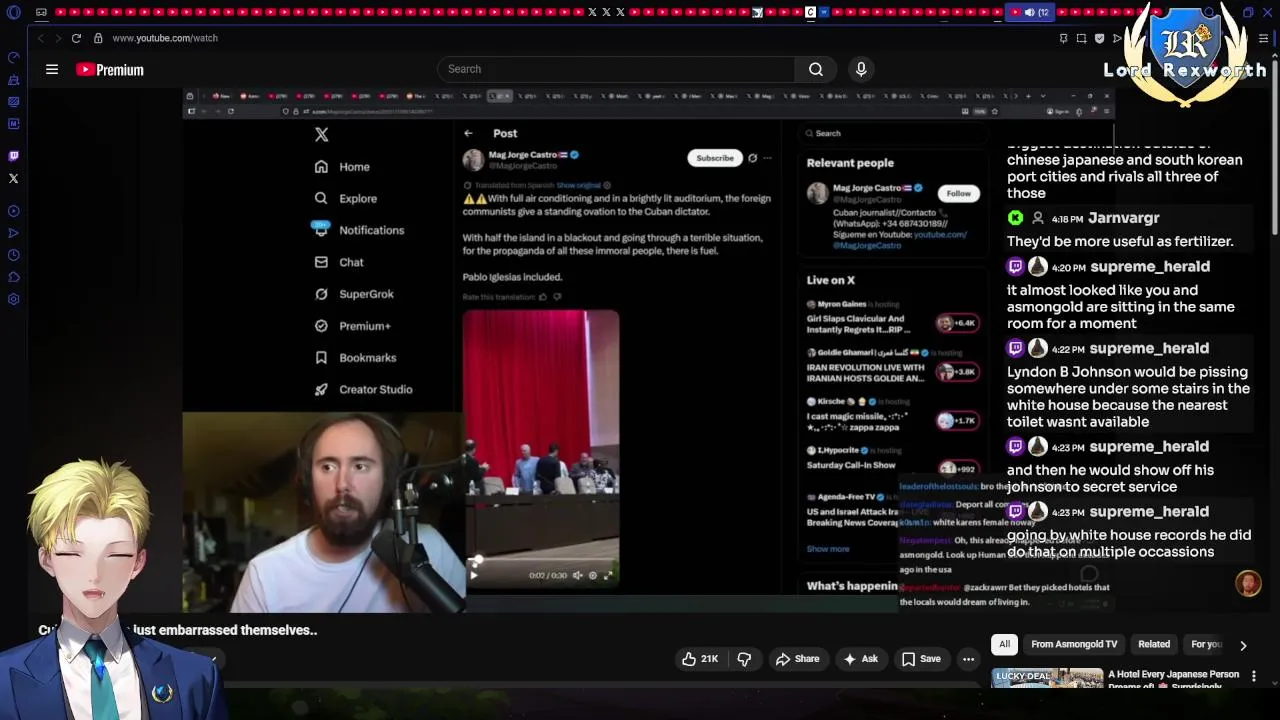Open 'A Hotel Every Japanese Person' video title
The image size is (1280, 720).
1173,679
